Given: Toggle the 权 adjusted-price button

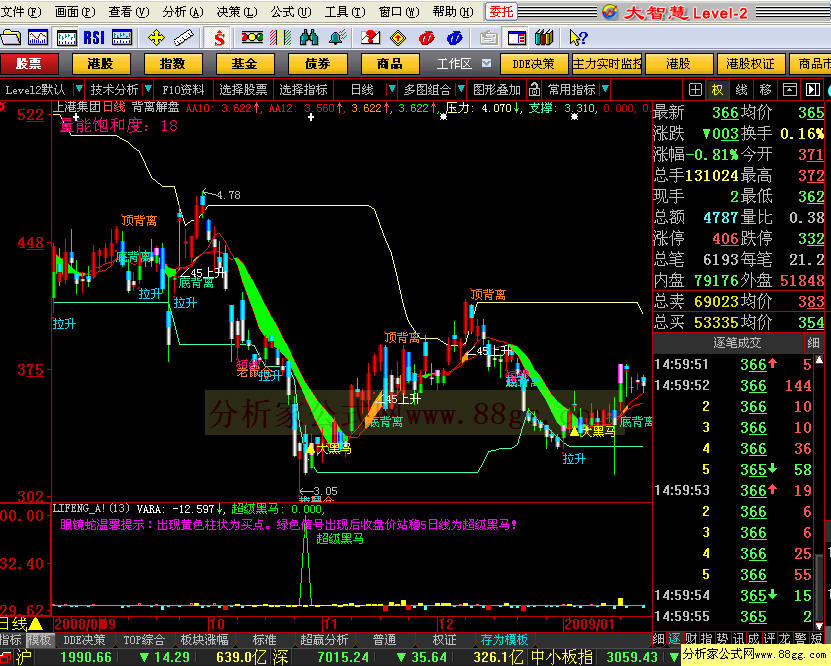Looking at the screenshot, I should (x=718, y=90).
